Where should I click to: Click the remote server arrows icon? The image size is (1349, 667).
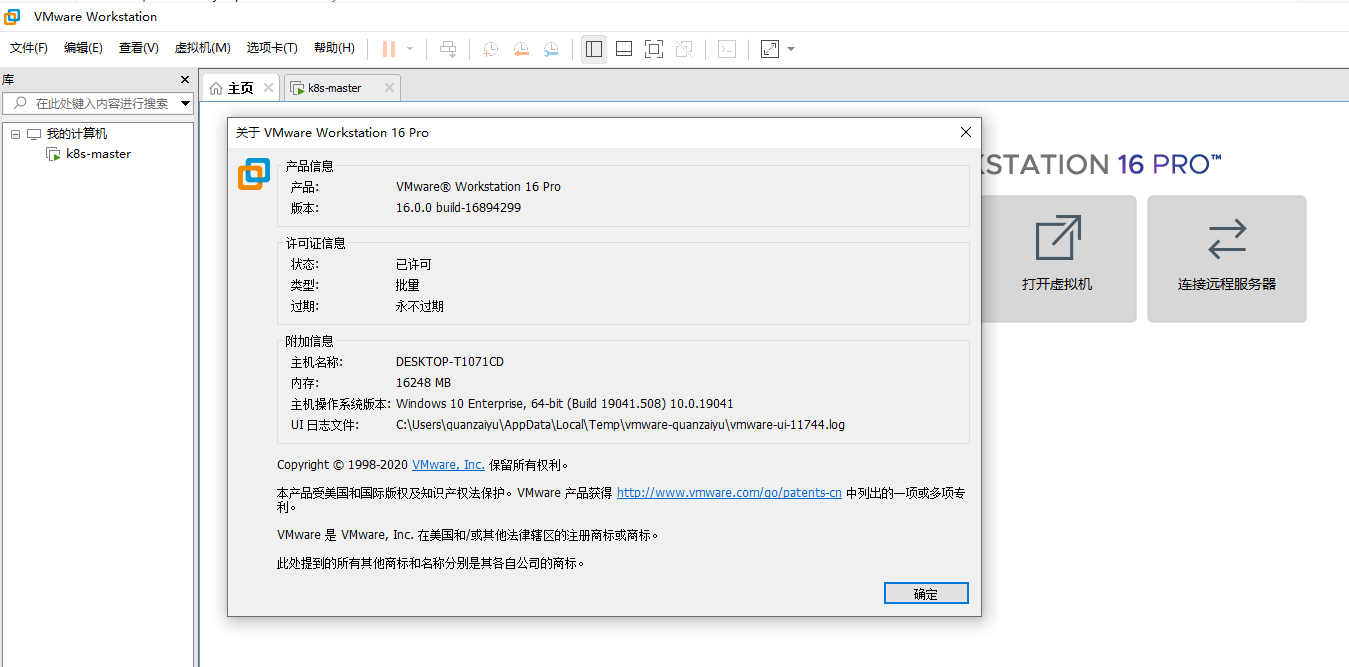pos(1227,238)
